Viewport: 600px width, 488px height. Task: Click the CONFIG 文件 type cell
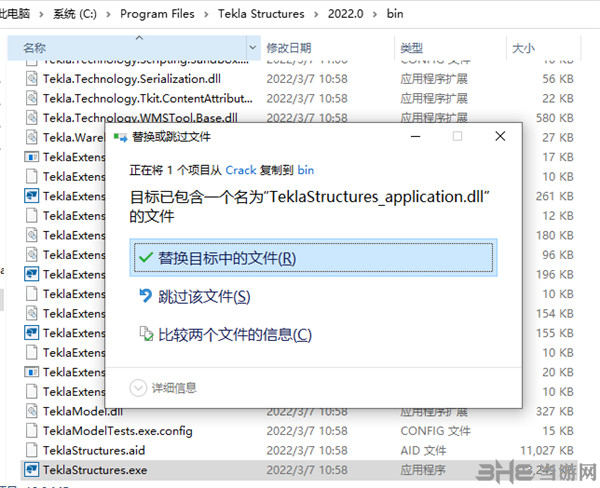click(x=435, y=431)
